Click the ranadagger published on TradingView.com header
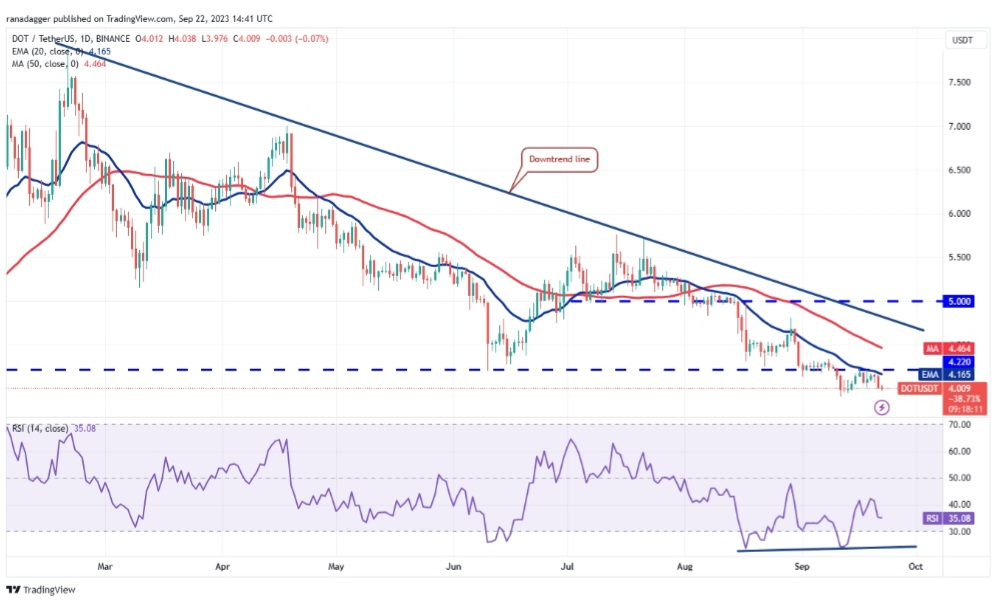Image resolution: width=998 pixels, height=604 pixels. click(x=140, y=18)
